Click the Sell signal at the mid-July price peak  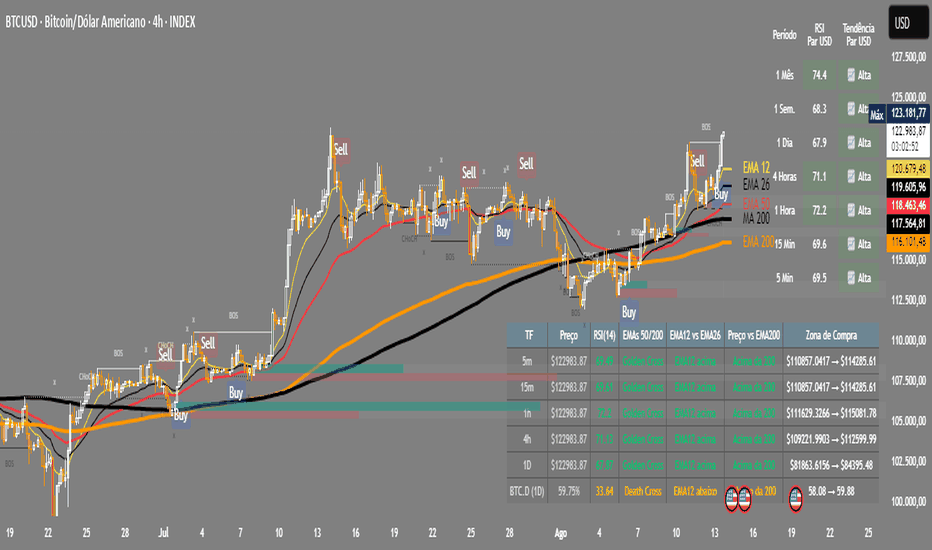[x=341, y=149]
